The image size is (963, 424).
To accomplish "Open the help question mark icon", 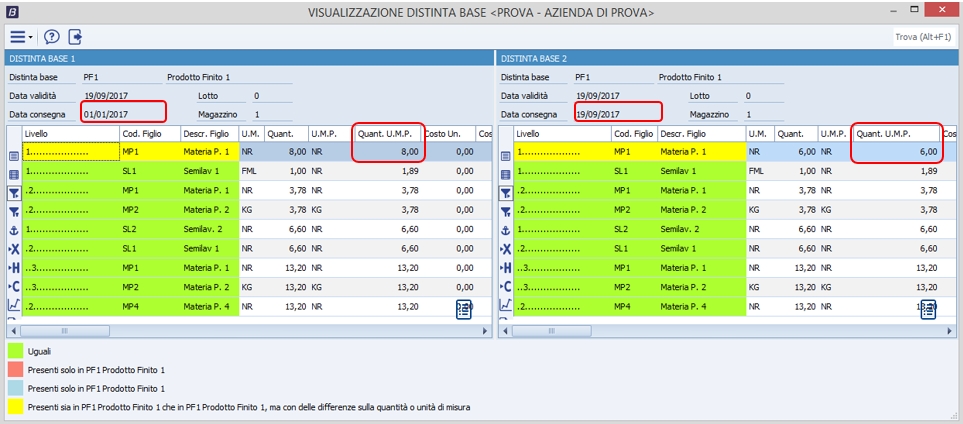I will pyautogui.click(x=52, y=37).
